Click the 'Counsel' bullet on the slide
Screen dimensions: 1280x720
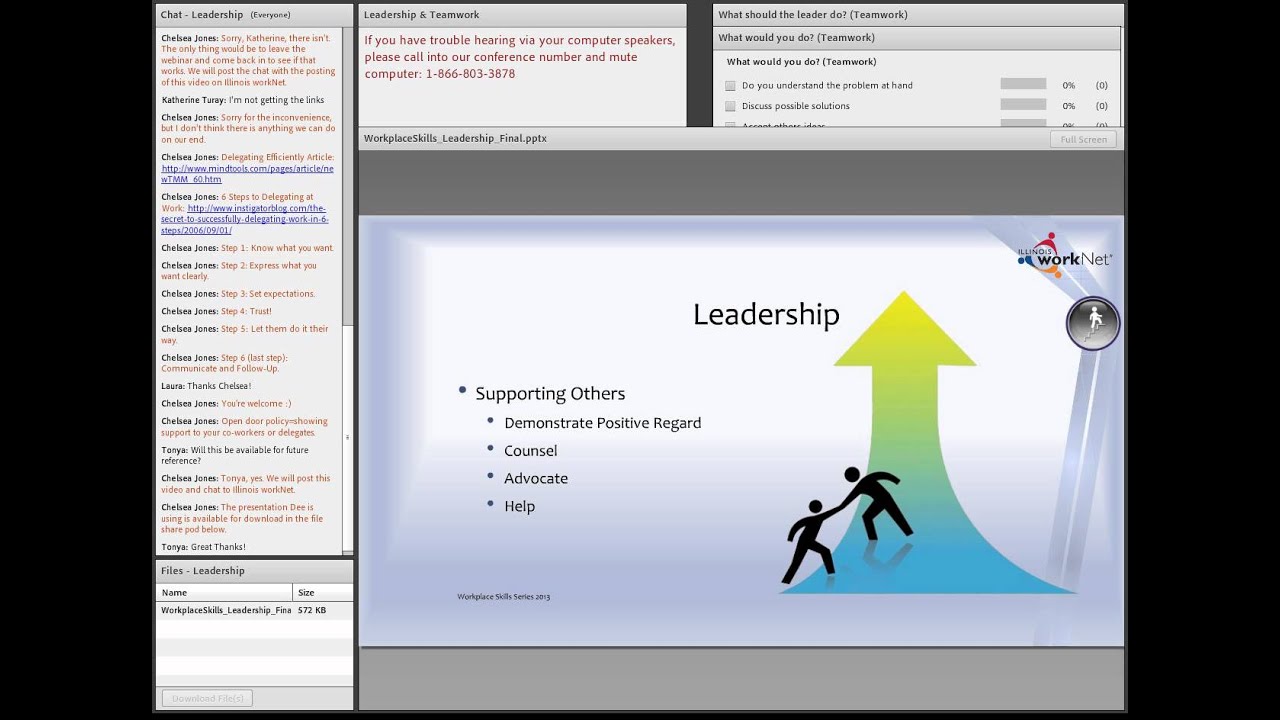tap(531, 451)
